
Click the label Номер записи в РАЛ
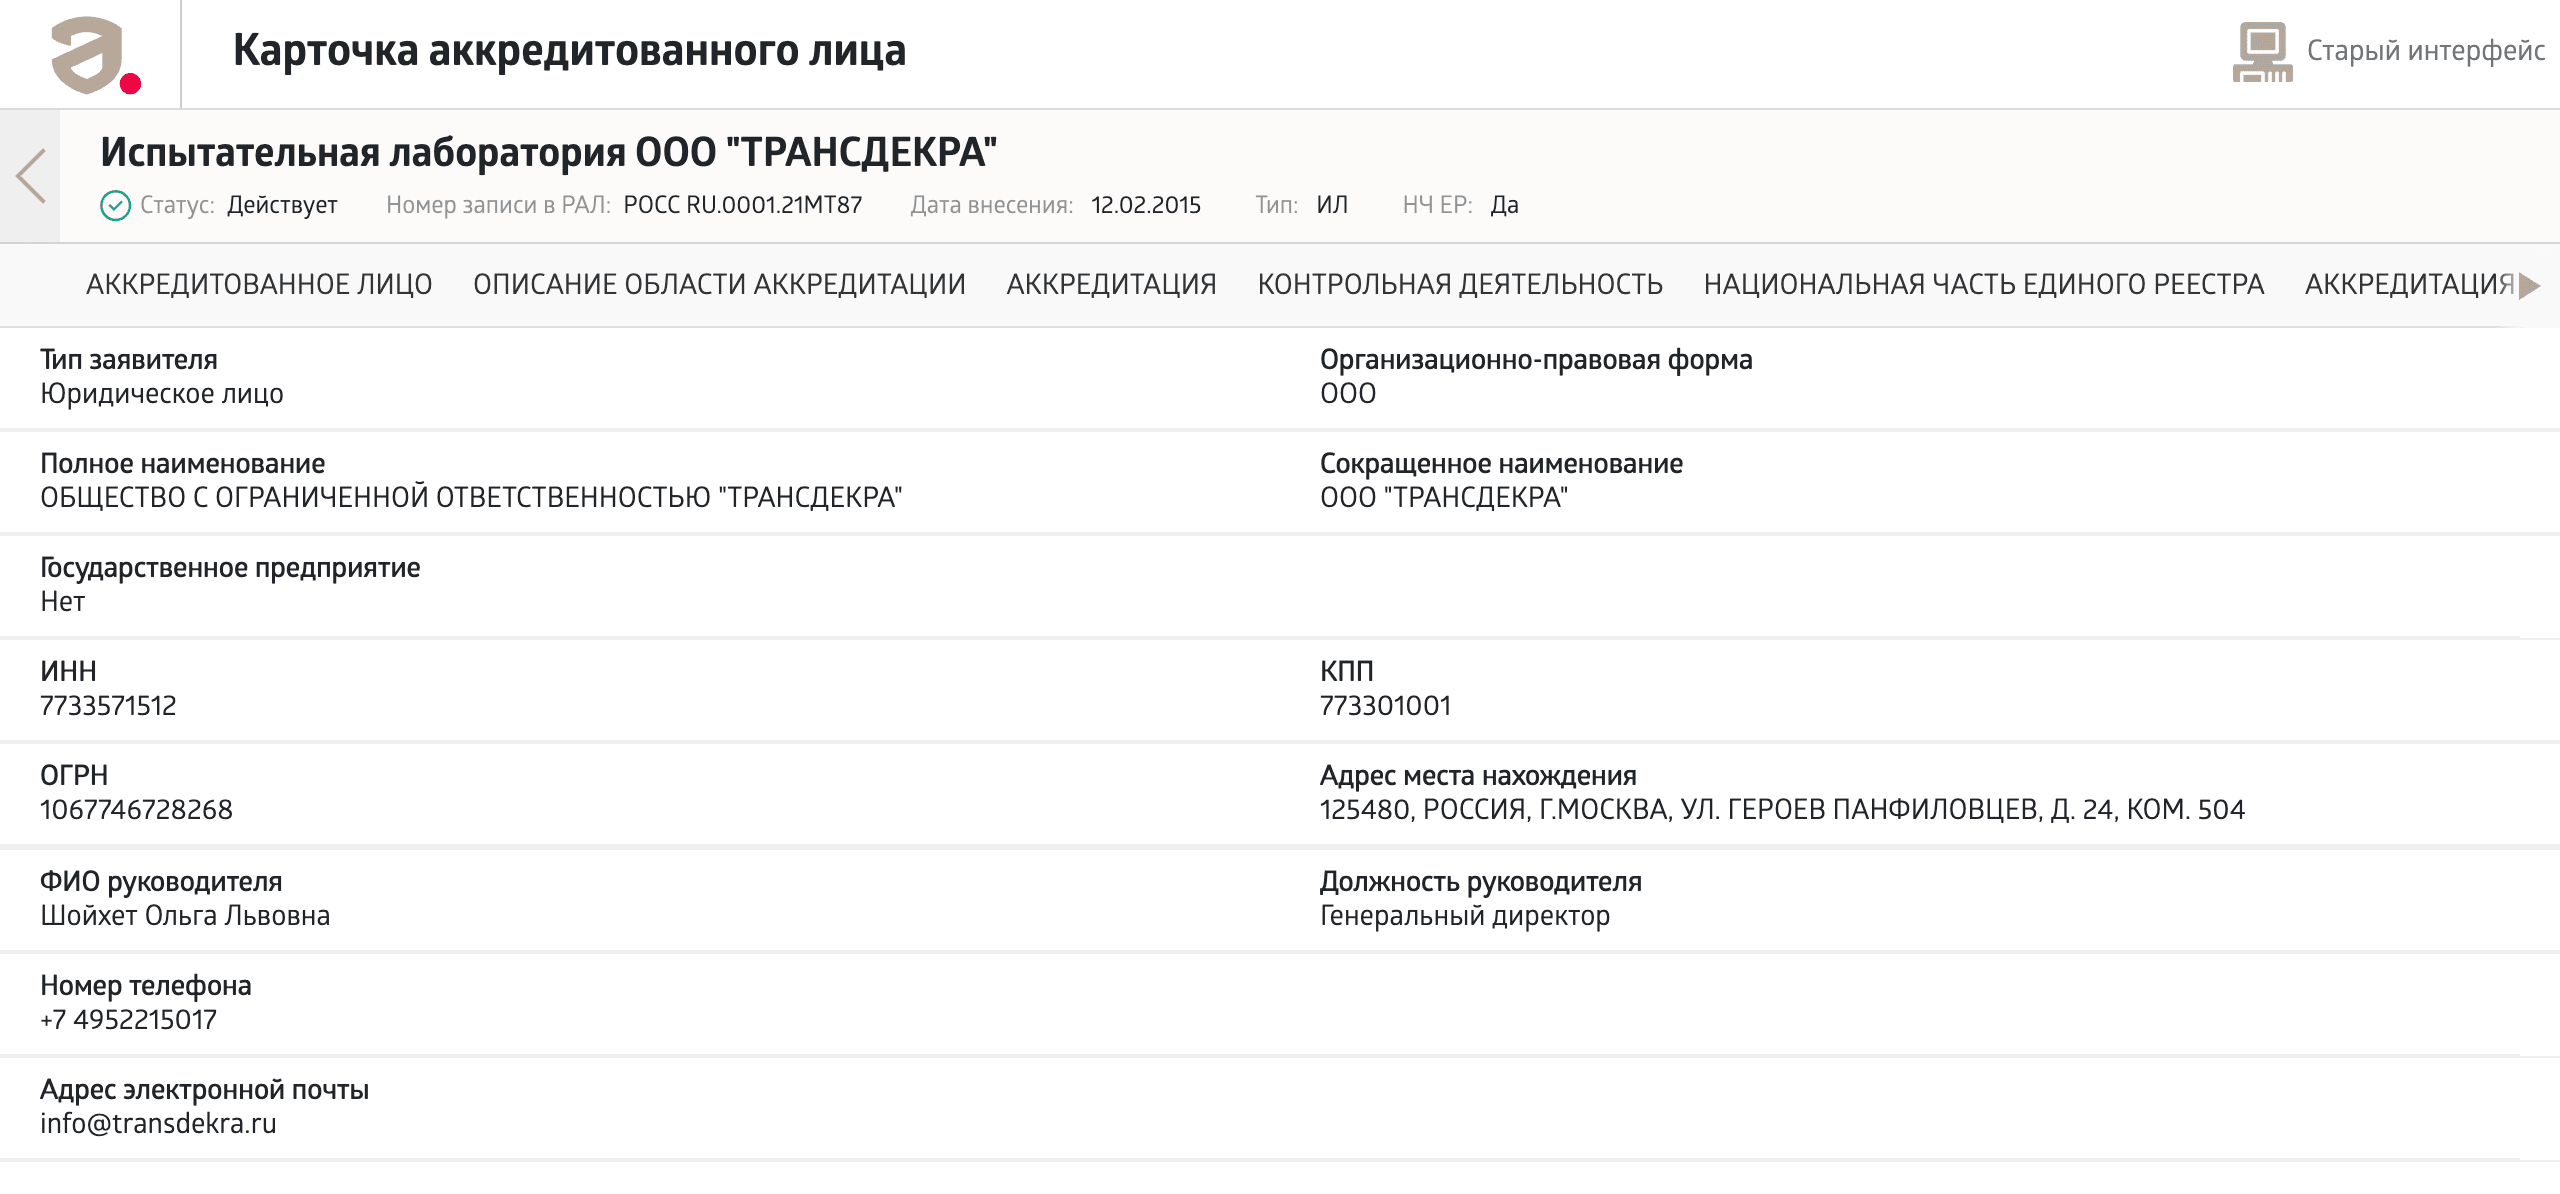coord(498,205)
